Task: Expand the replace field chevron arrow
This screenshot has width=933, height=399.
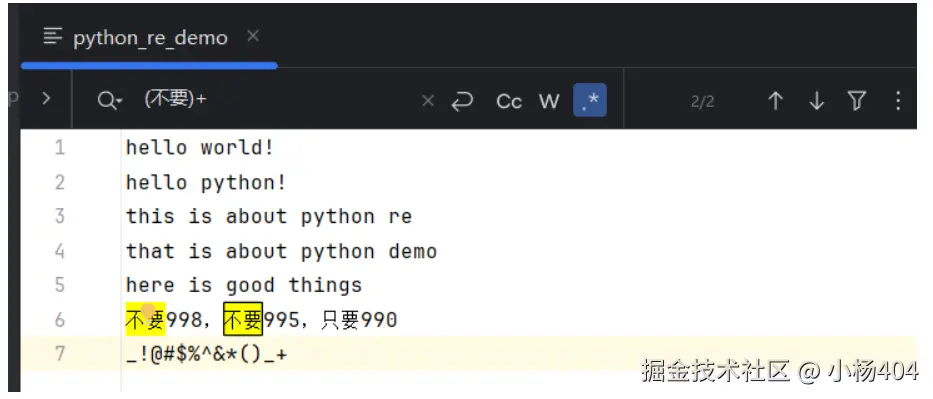Action: [46, 99]
